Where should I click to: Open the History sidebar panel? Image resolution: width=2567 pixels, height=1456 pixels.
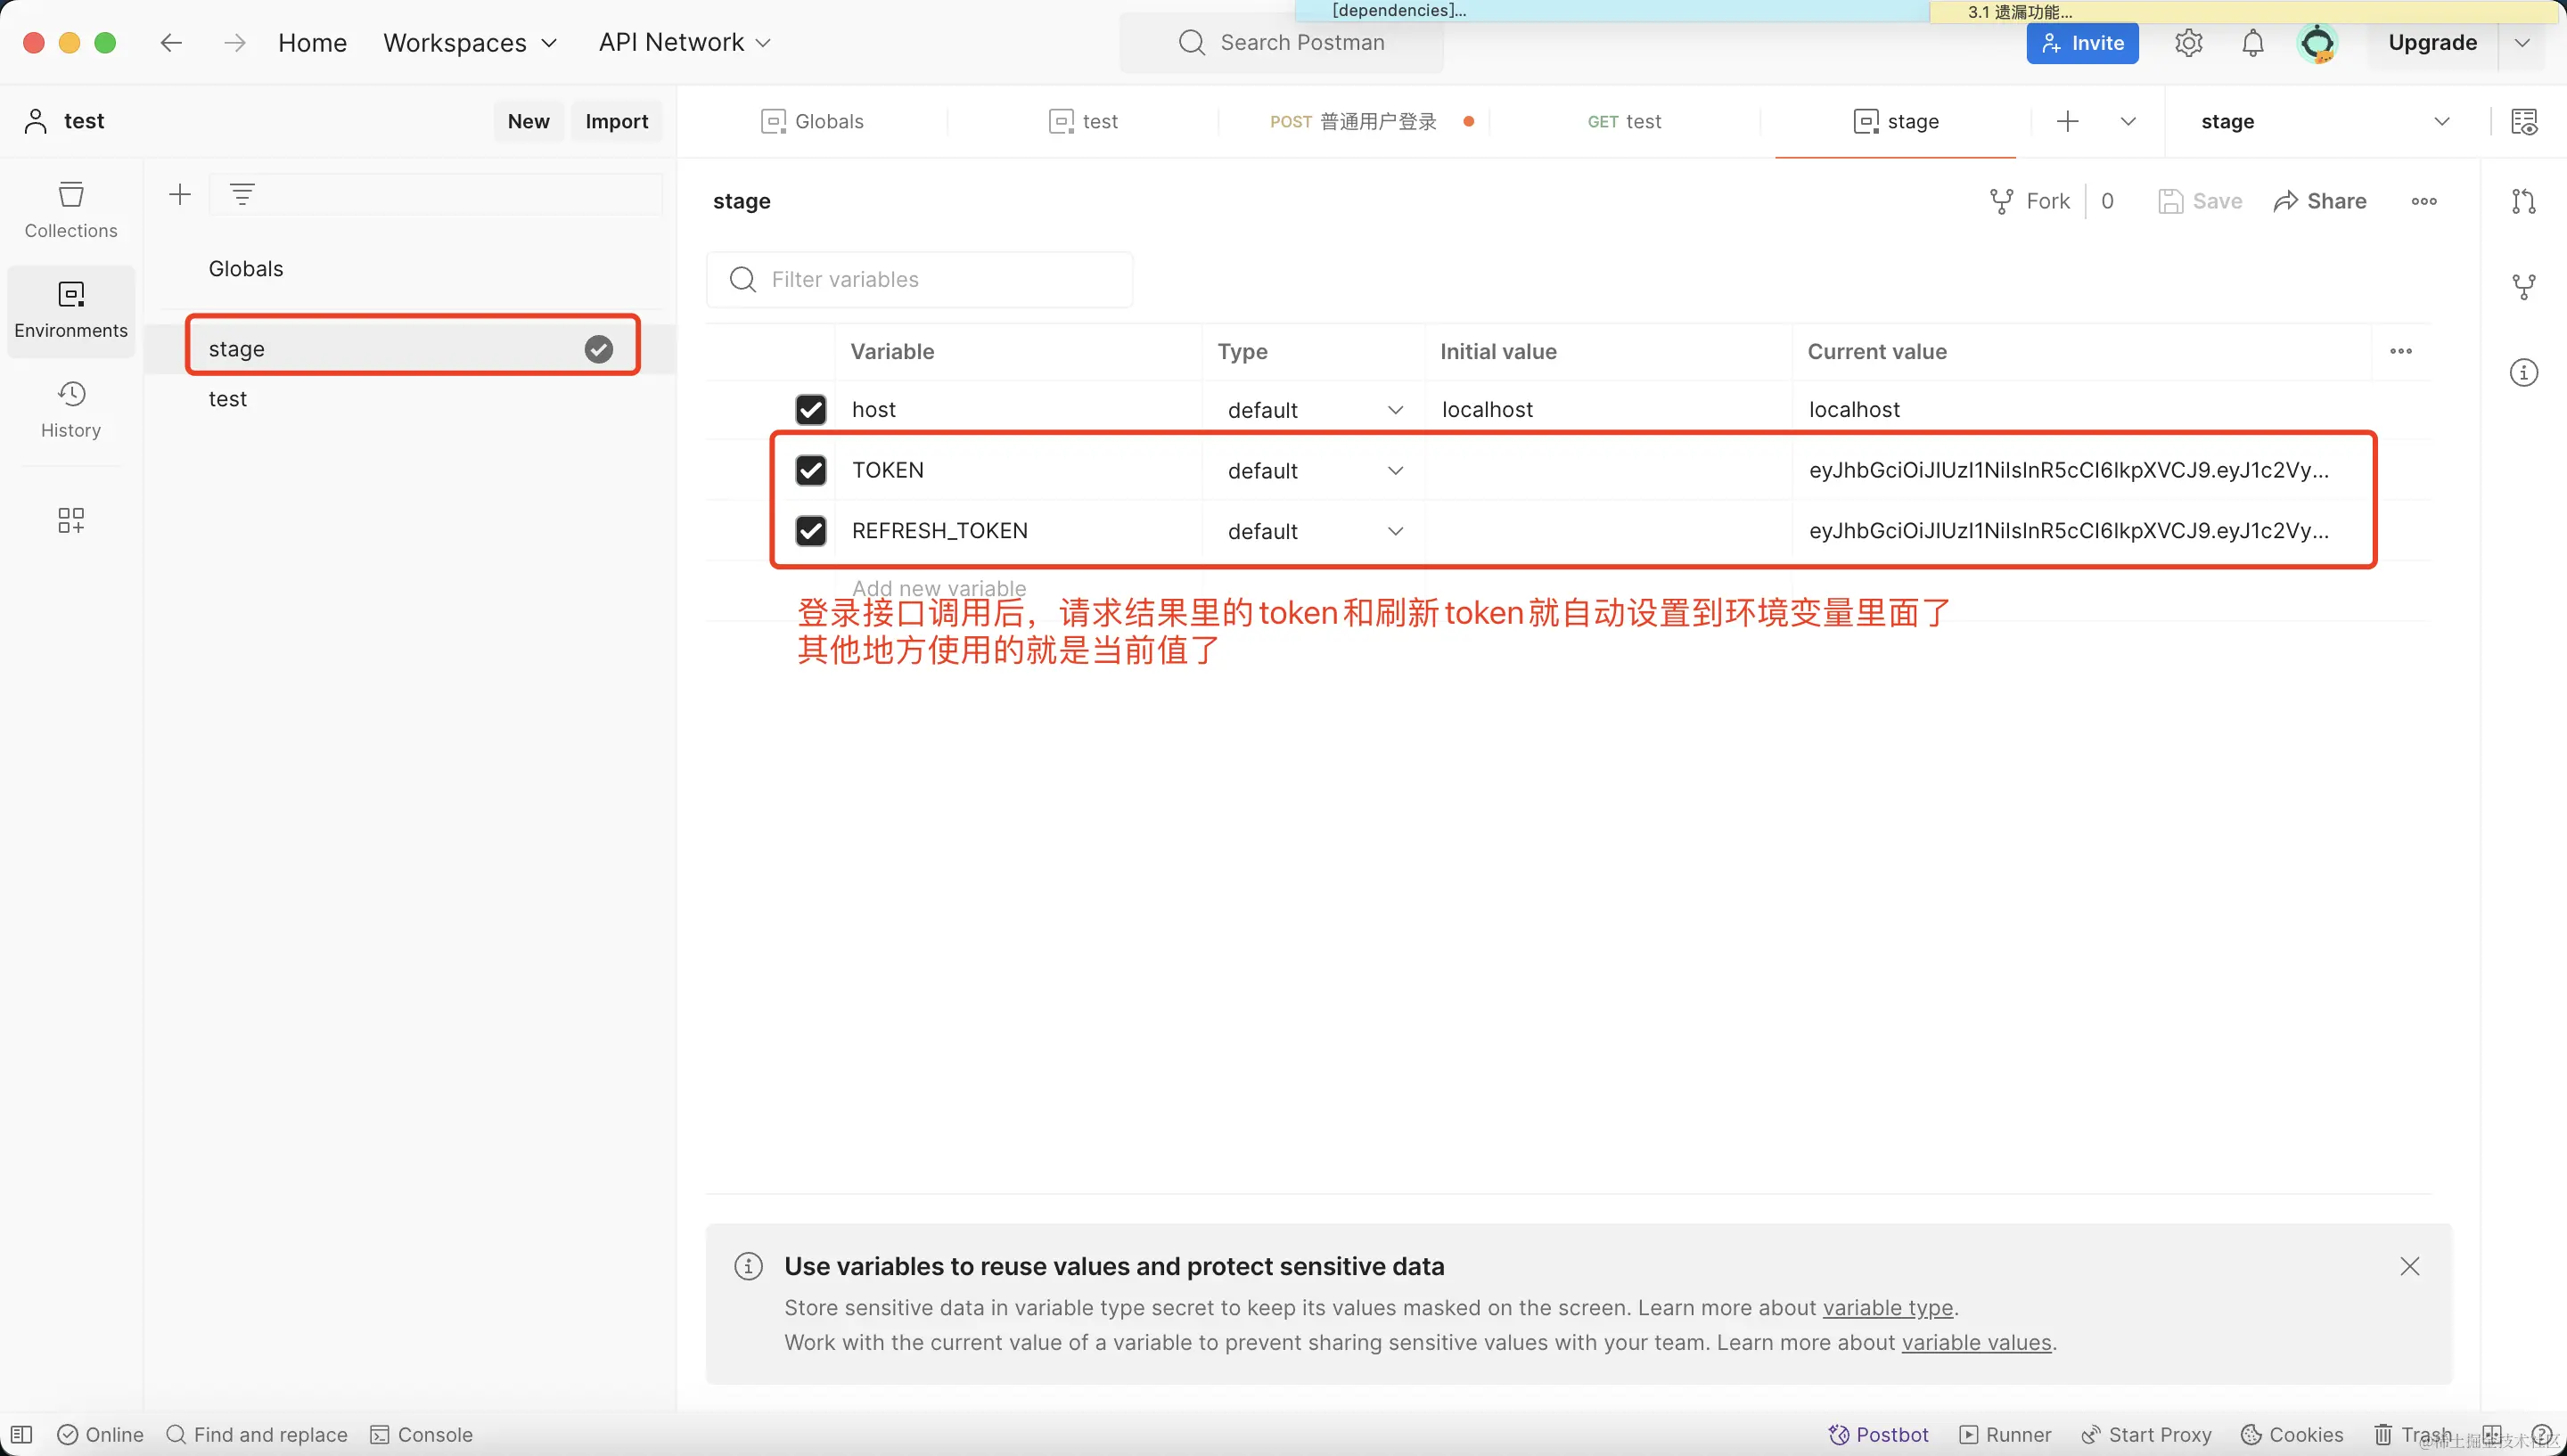(x=70, y=409)
